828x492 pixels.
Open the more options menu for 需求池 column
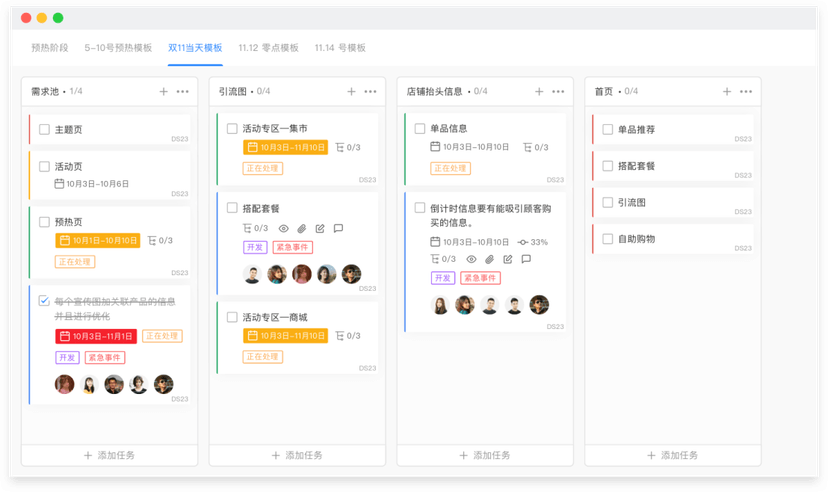click(183, 92)
